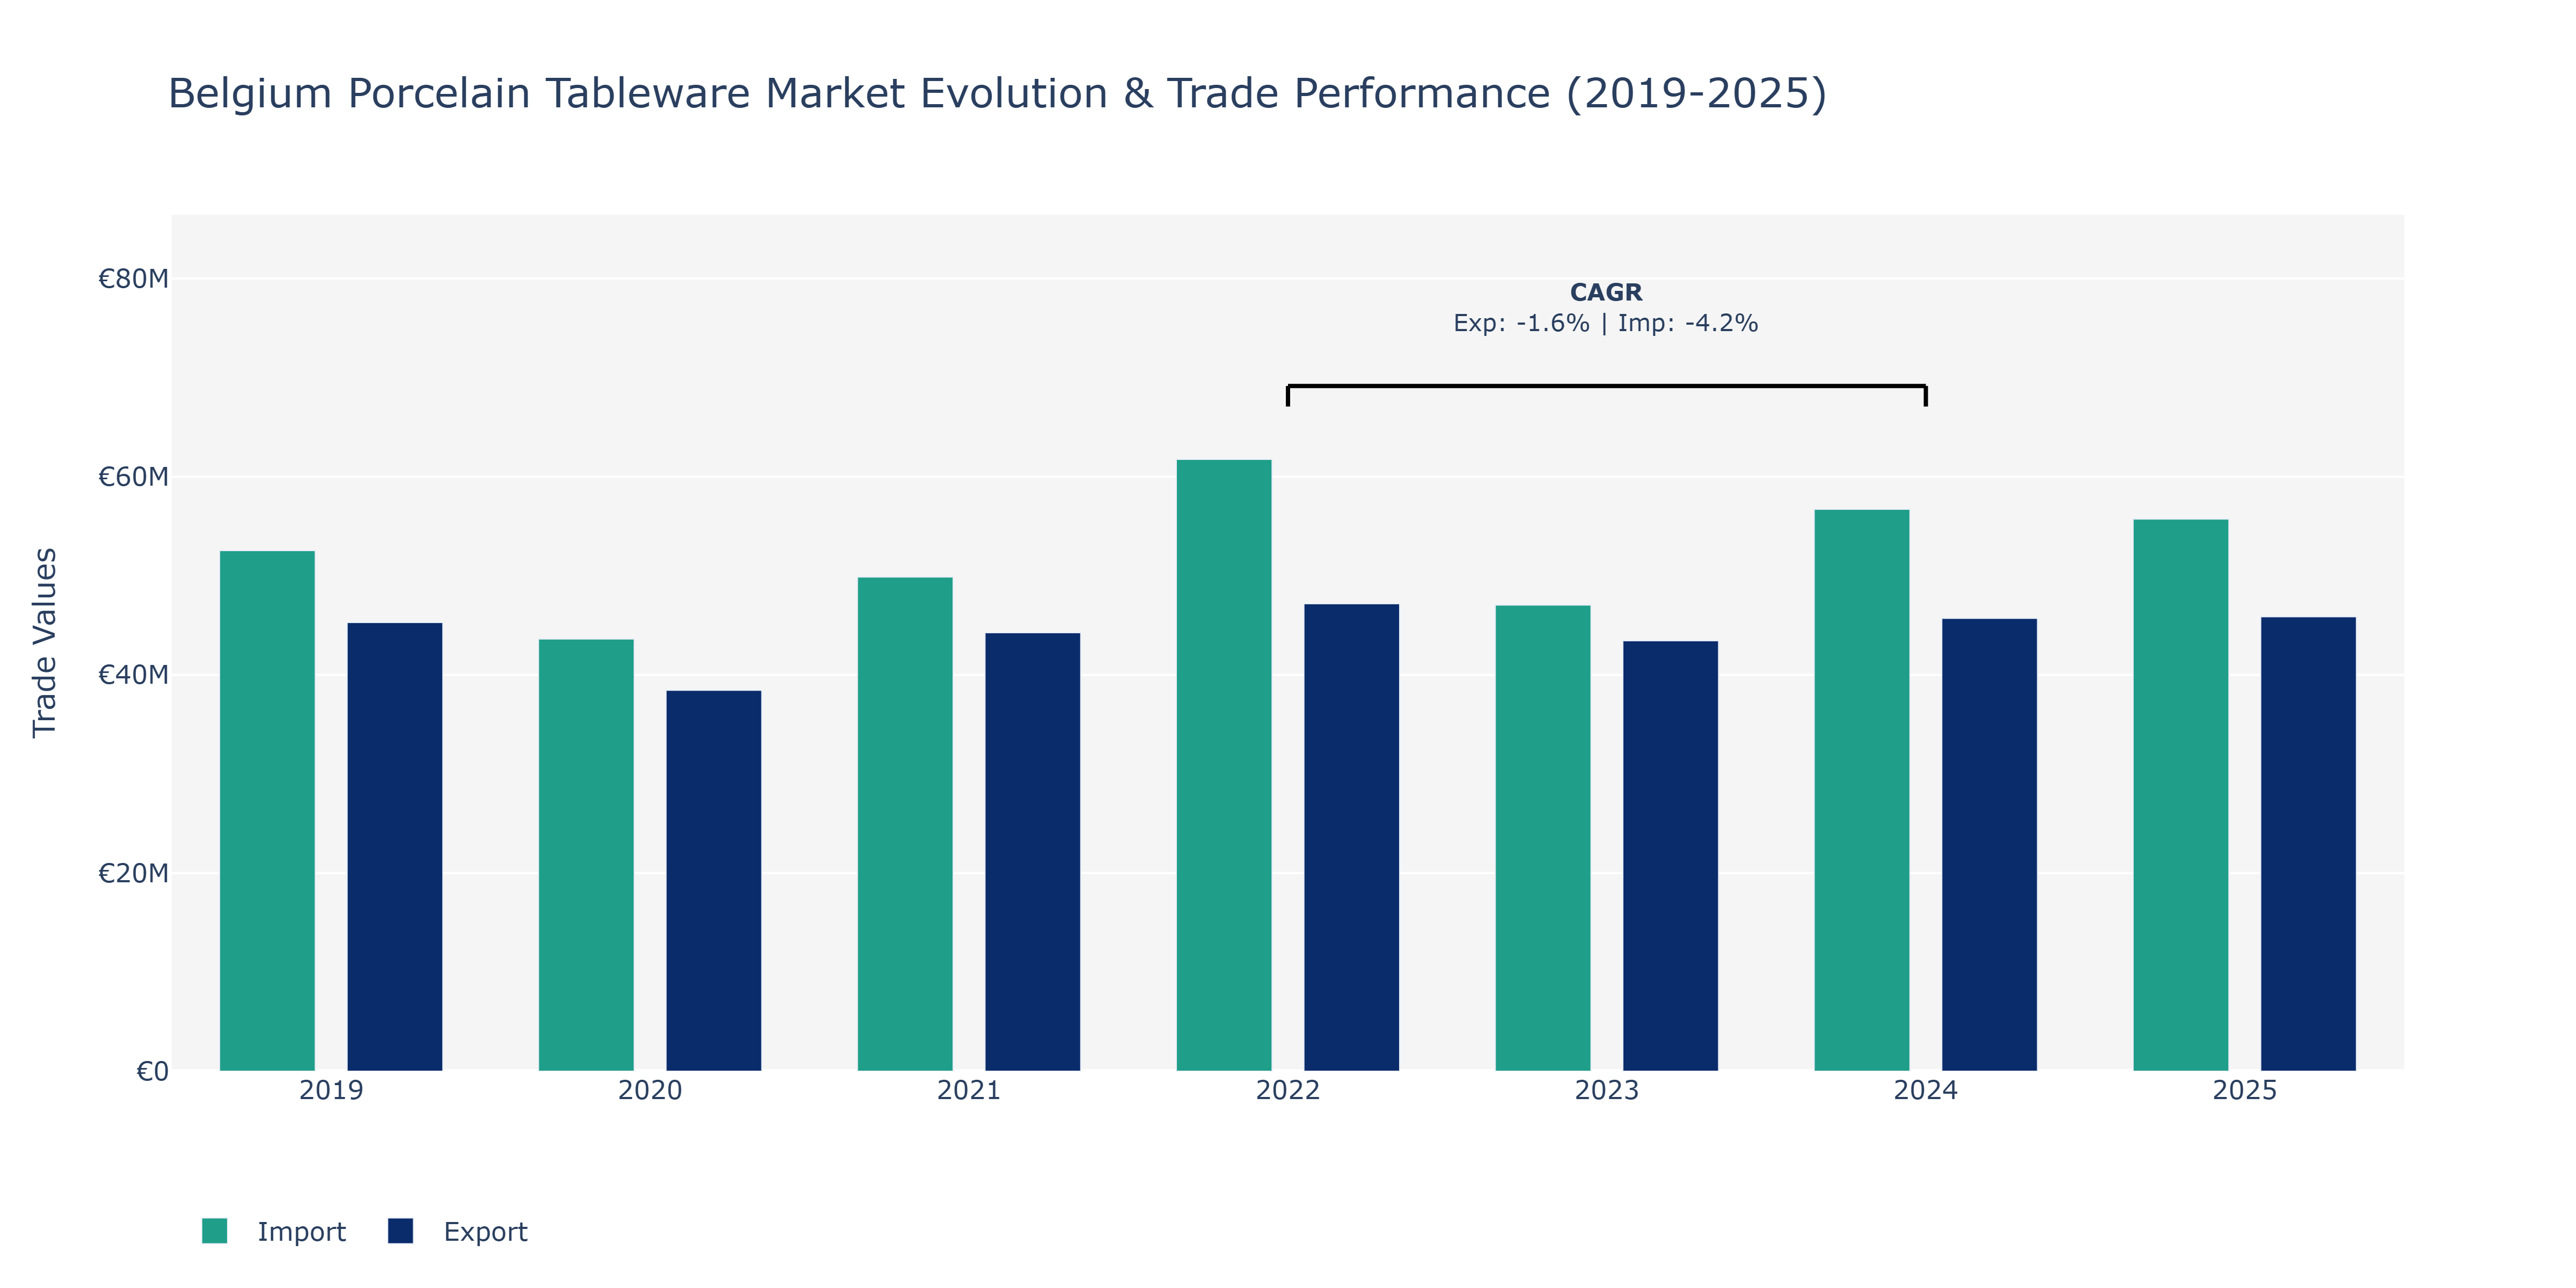2576x1288 pixels.
Task: Click the 2020 x-axis label
Action: [650, 1090]
